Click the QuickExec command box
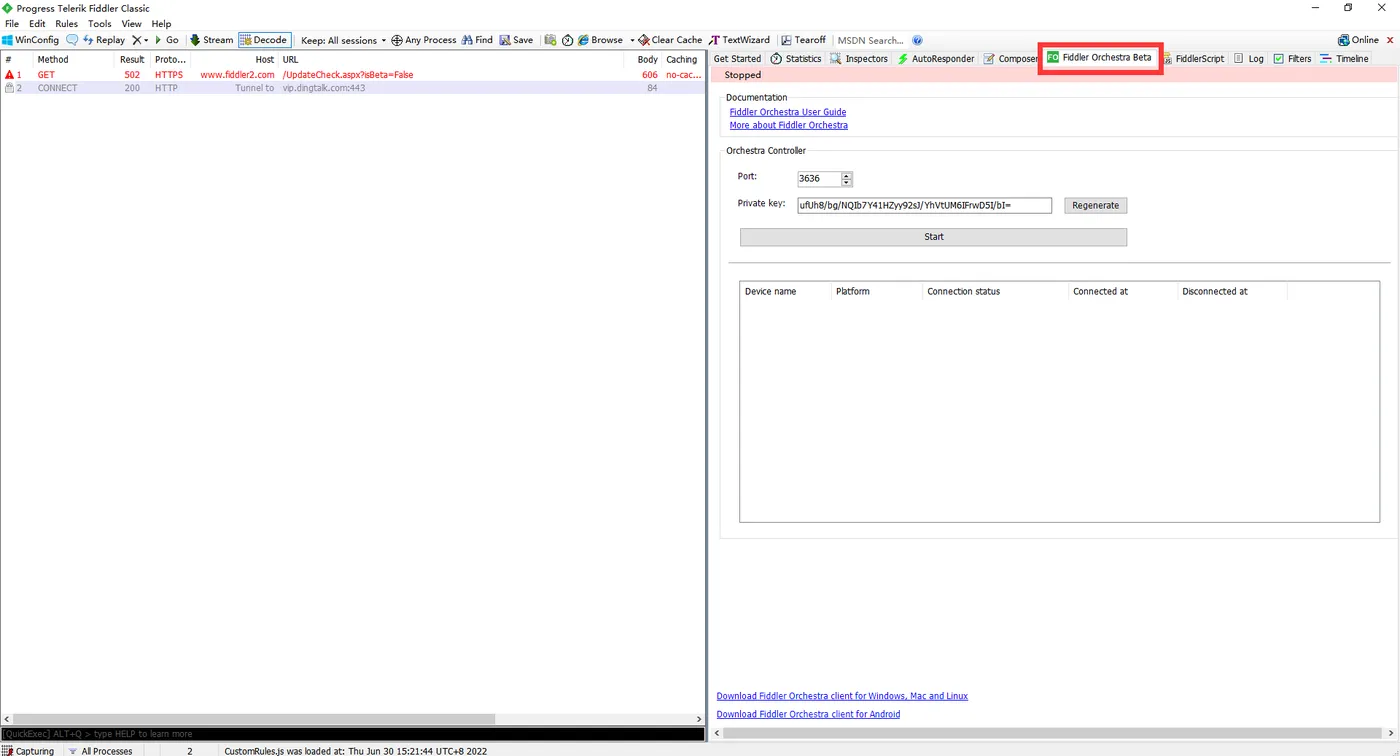 (x=352, y=734)
